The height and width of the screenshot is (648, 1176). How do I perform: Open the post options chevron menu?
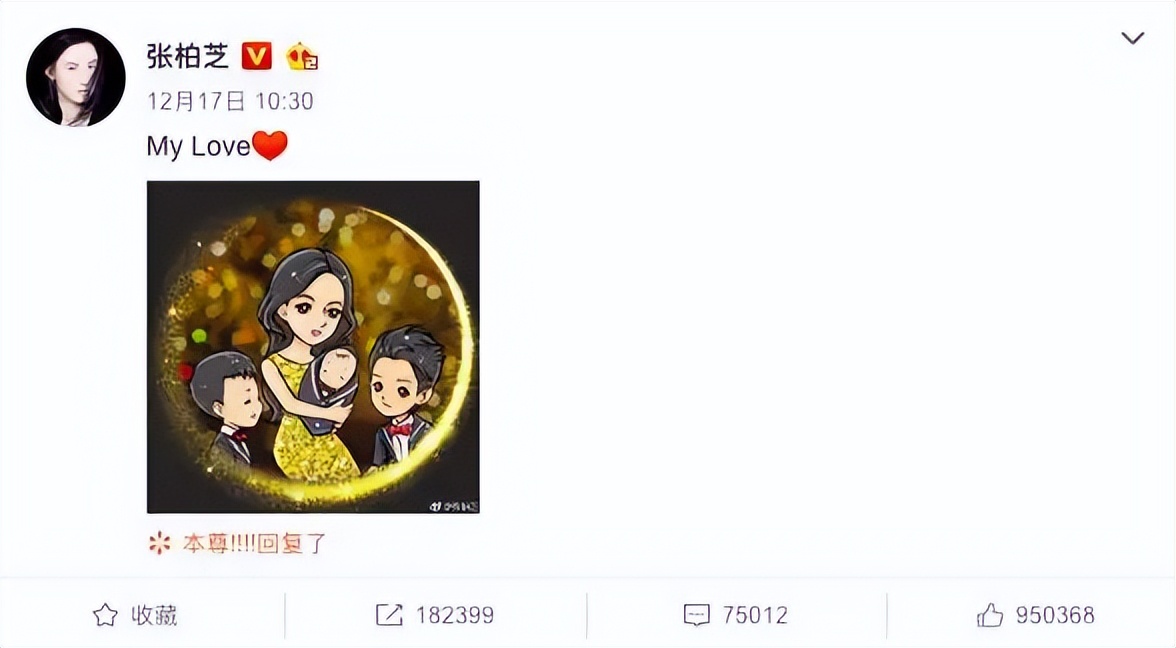1132,38
